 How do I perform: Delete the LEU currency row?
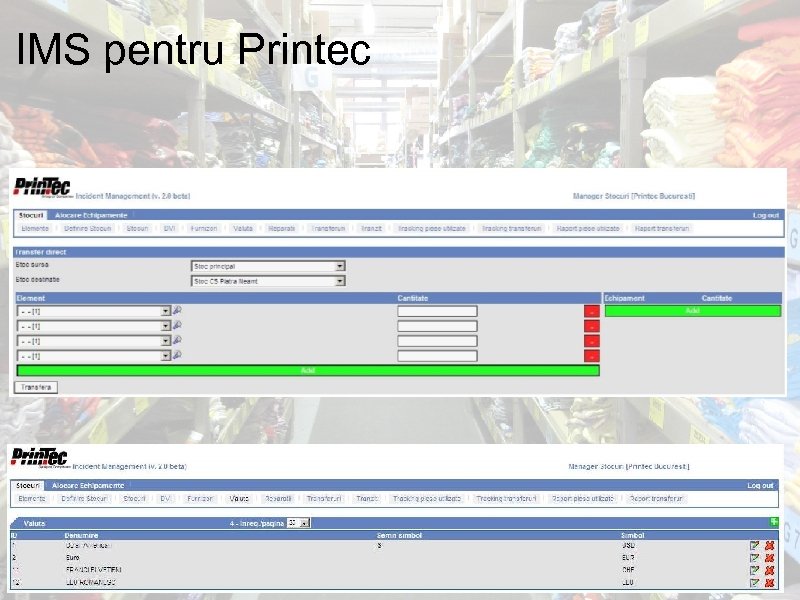(x=769, y=583)
